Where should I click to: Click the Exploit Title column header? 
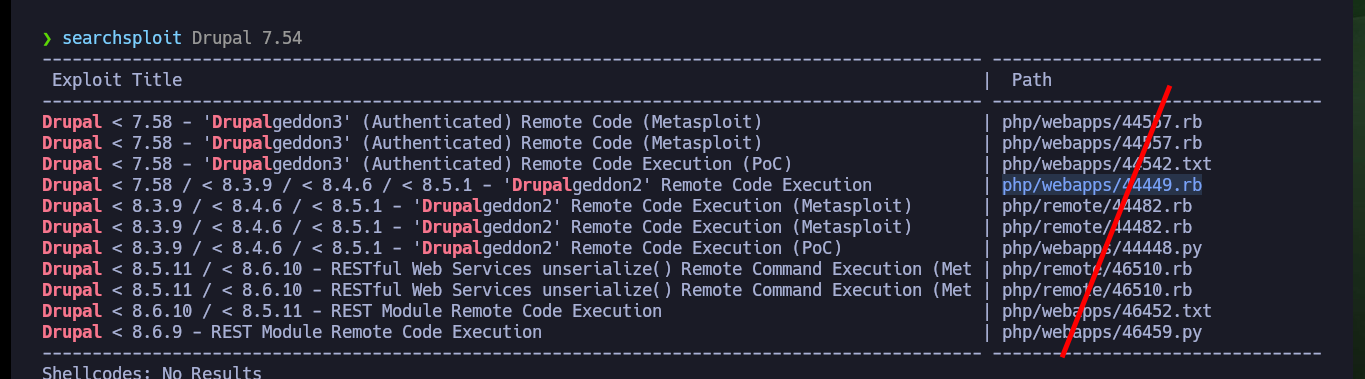pyautogui.click(x=117, y=80)
